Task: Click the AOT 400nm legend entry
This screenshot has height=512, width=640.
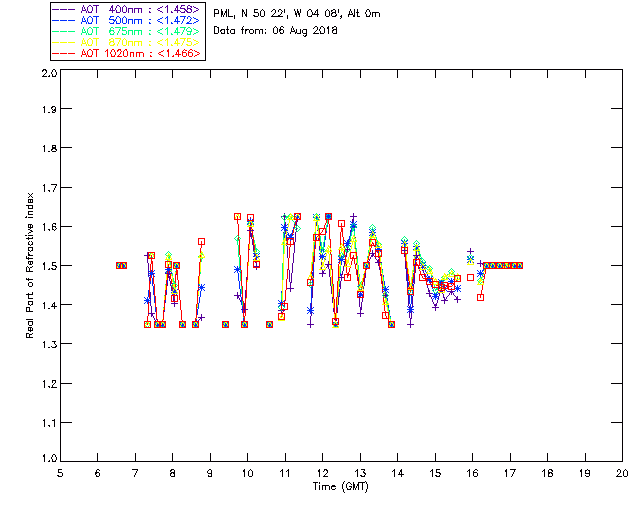Action: tap(126, 9)
